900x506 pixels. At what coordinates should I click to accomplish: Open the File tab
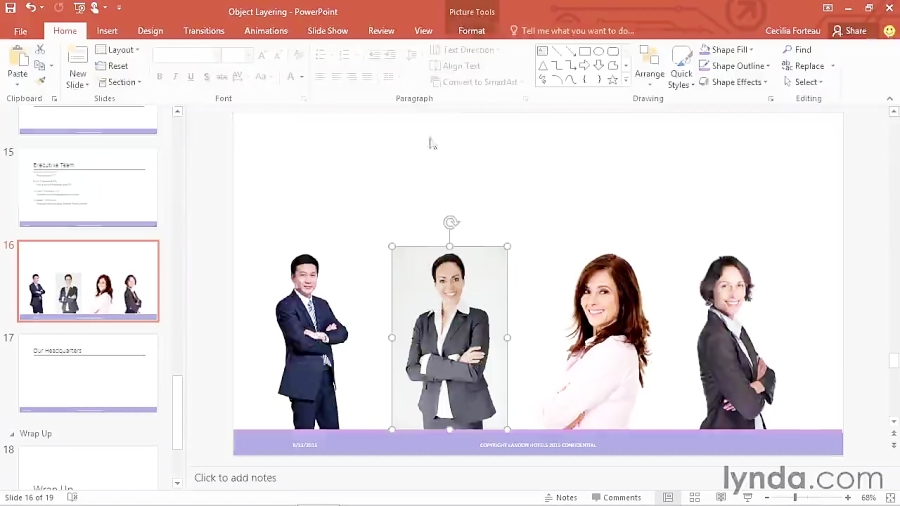[21, 31]
